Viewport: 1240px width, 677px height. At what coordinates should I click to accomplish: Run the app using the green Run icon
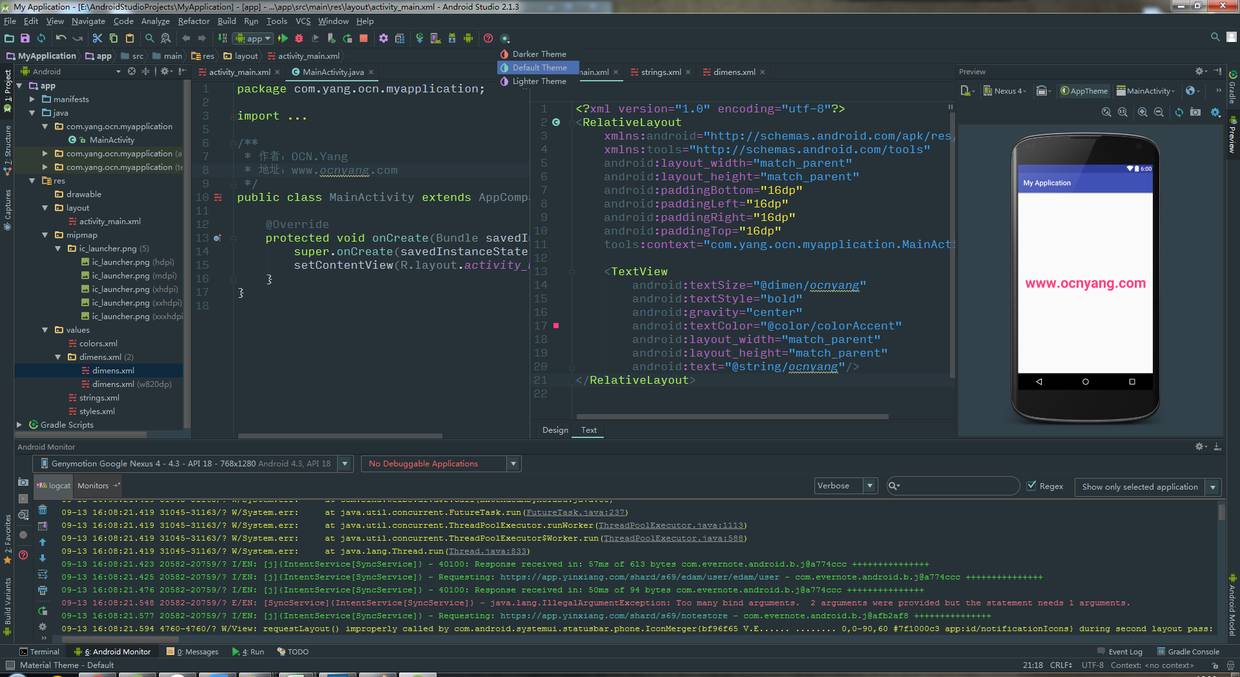point(284,38)
